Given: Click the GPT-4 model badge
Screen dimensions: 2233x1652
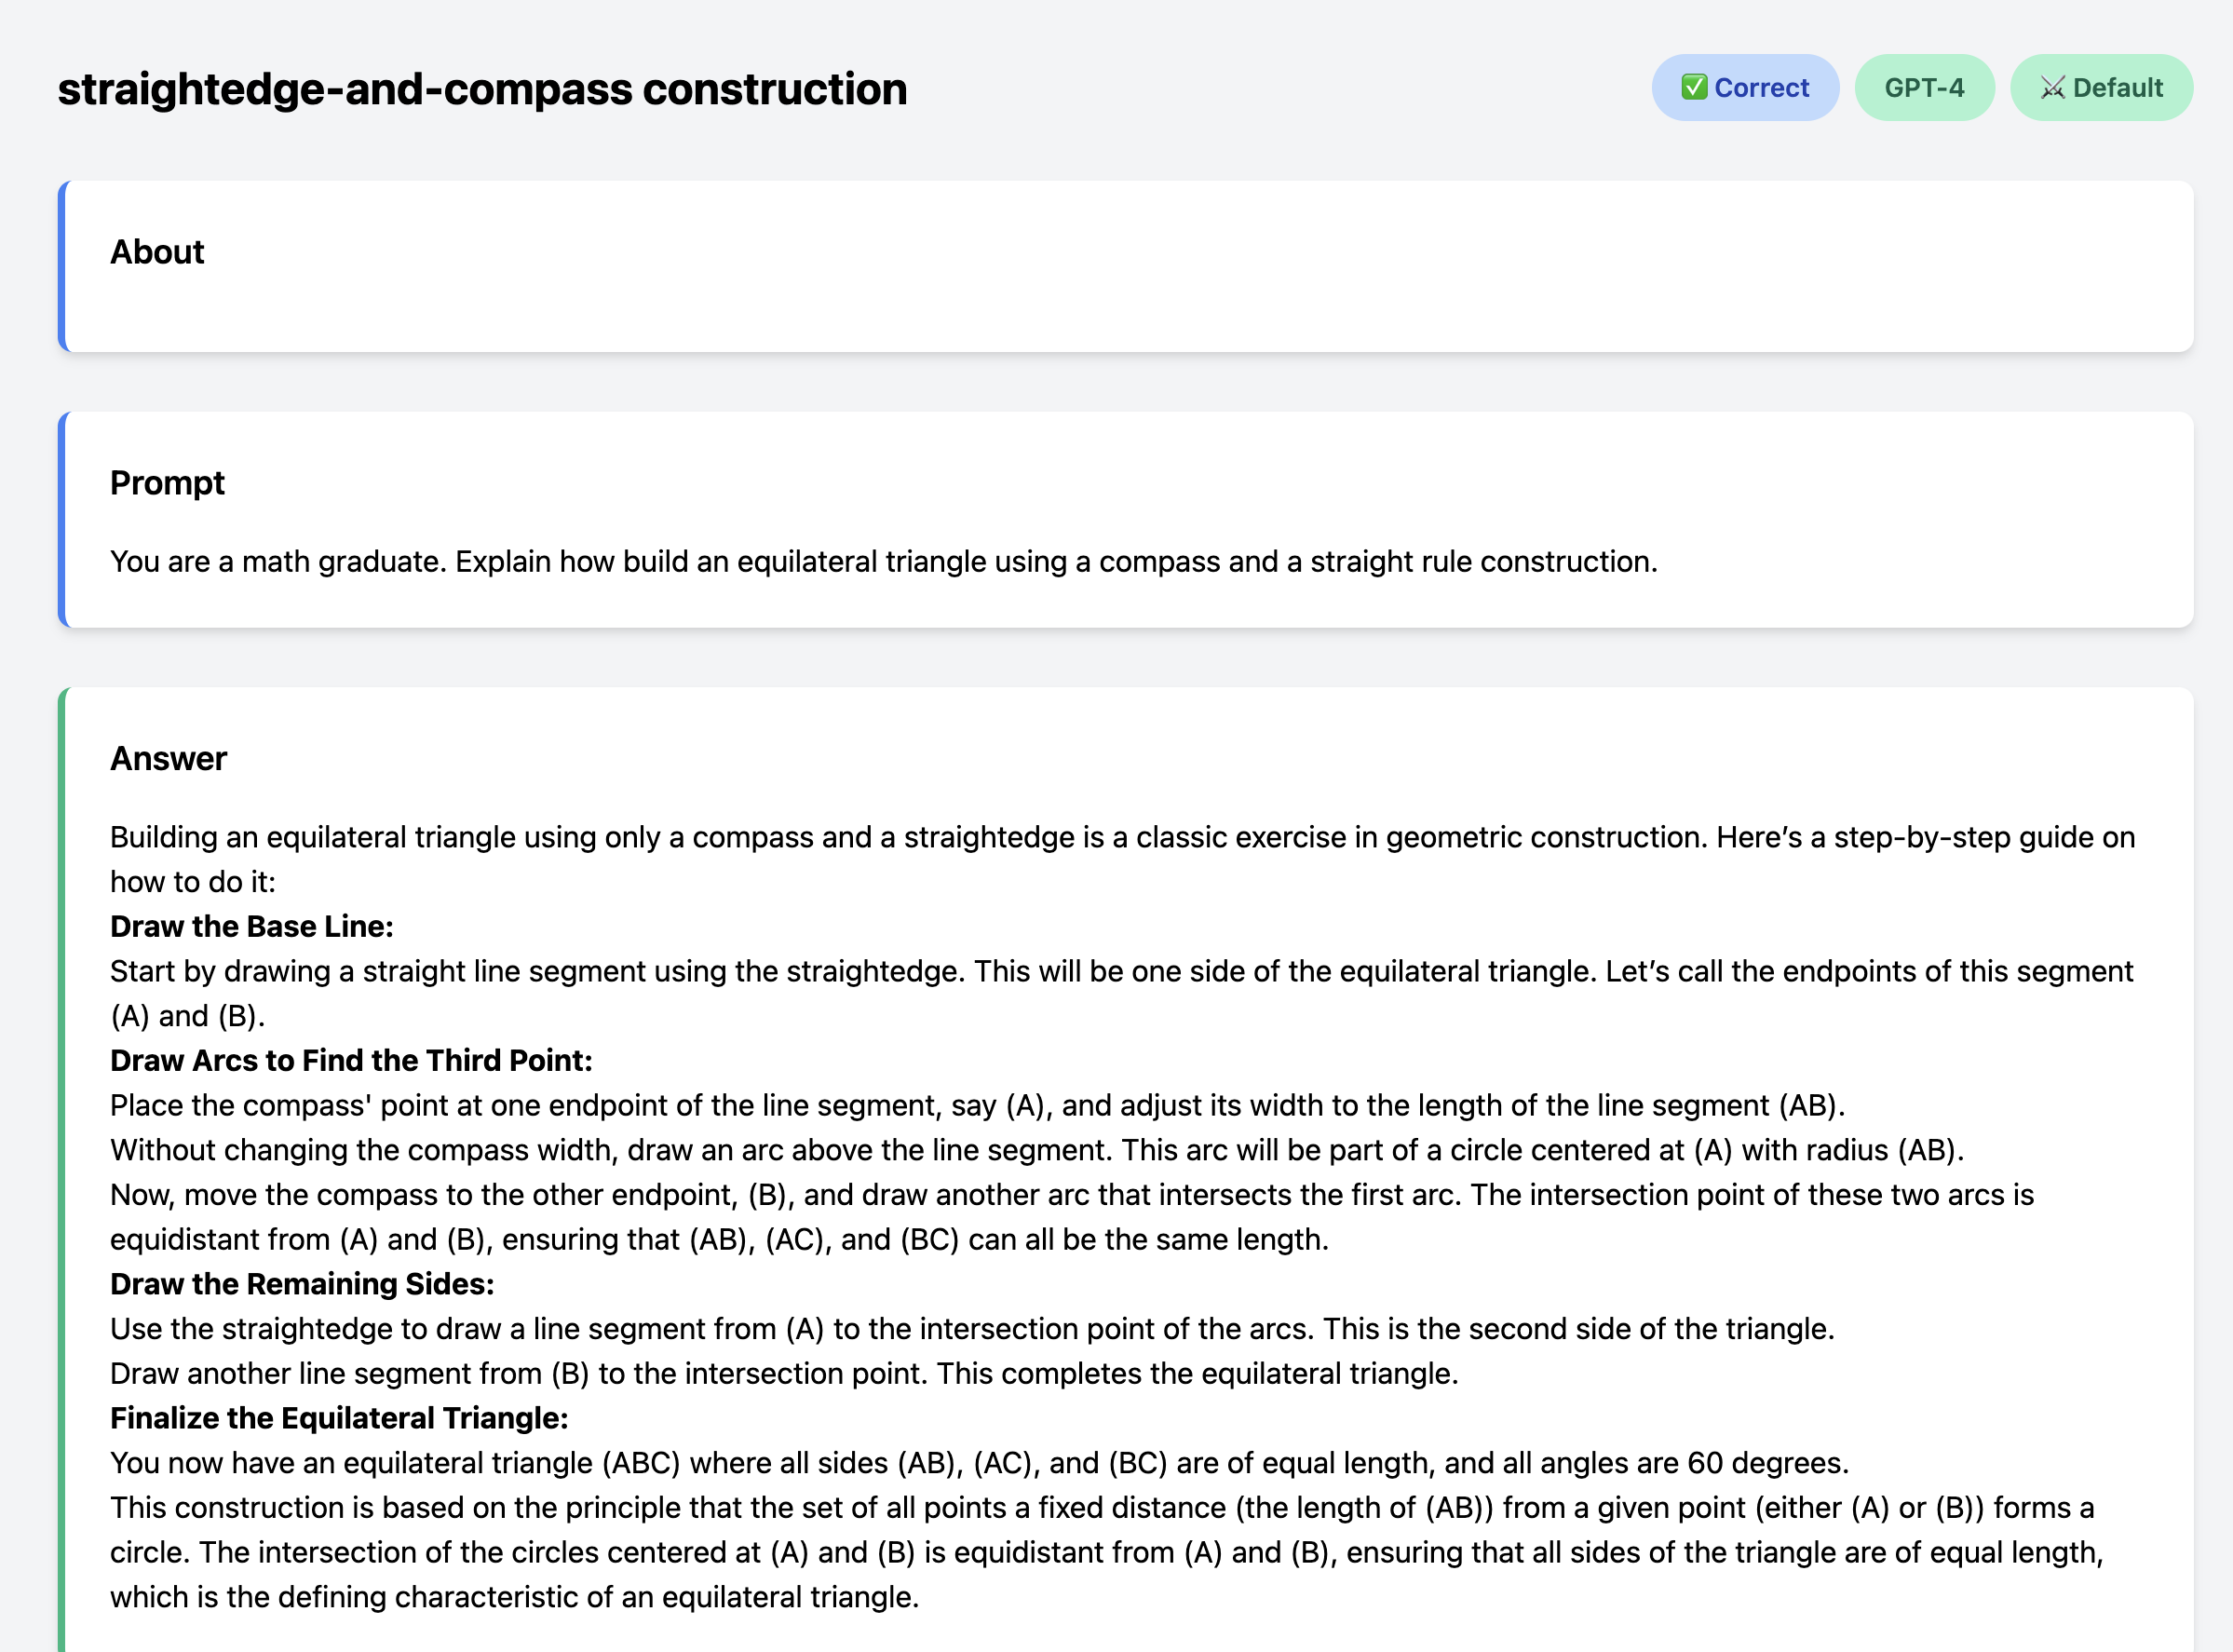Looking at the screenshot, I should [1924, 88].
